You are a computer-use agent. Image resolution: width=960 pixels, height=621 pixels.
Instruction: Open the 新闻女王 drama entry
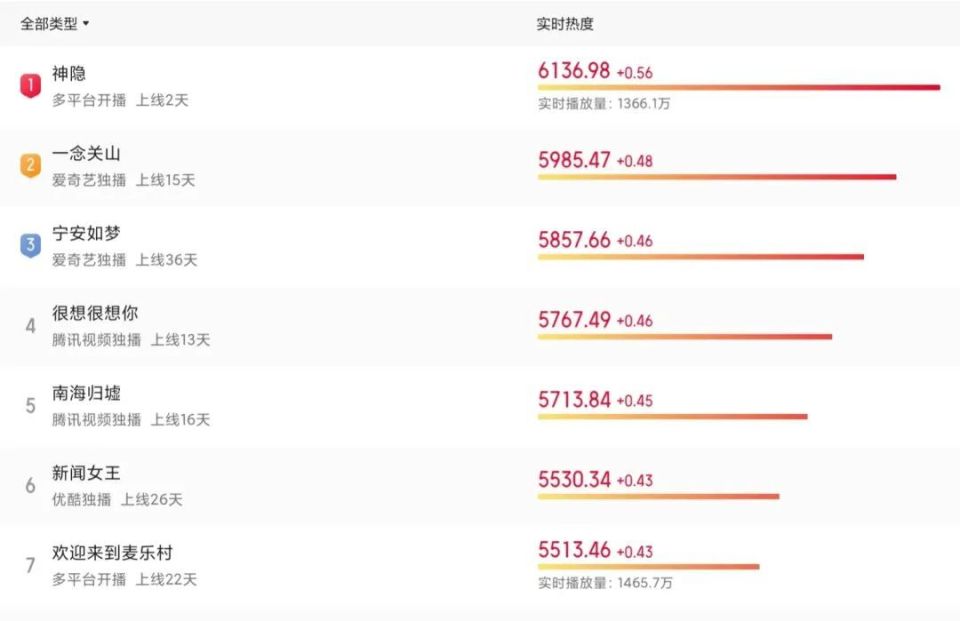pos(86,473)
